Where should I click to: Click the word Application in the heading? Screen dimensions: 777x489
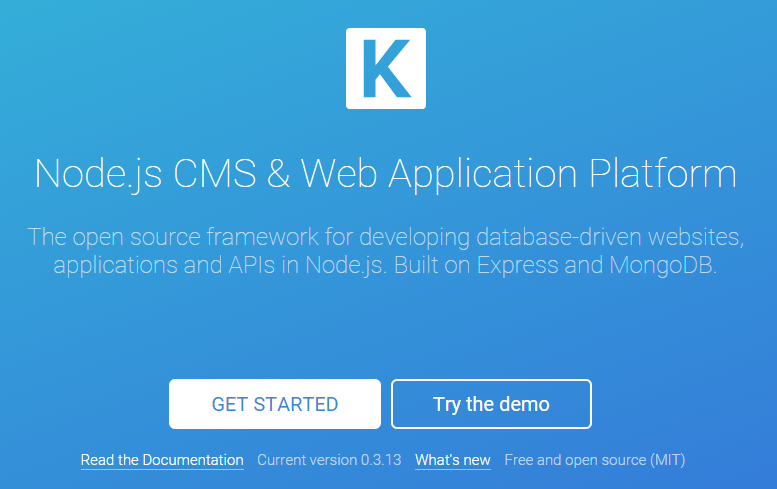[x=483, y=173]
